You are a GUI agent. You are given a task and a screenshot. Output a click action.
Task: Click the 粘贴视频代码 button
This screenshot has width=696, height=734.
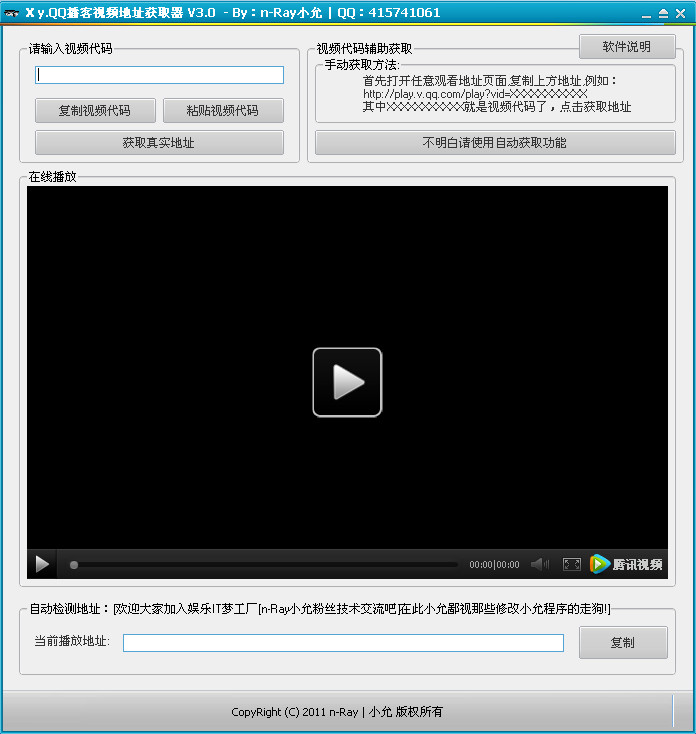pyautogui.click(x=223, y=110)
